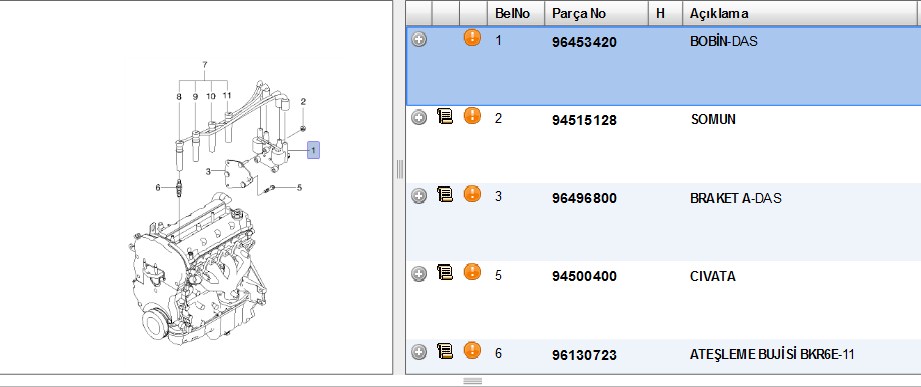
Task: Click orange warning icon for BRAKET A-DAS
Action: click(472, 194)
